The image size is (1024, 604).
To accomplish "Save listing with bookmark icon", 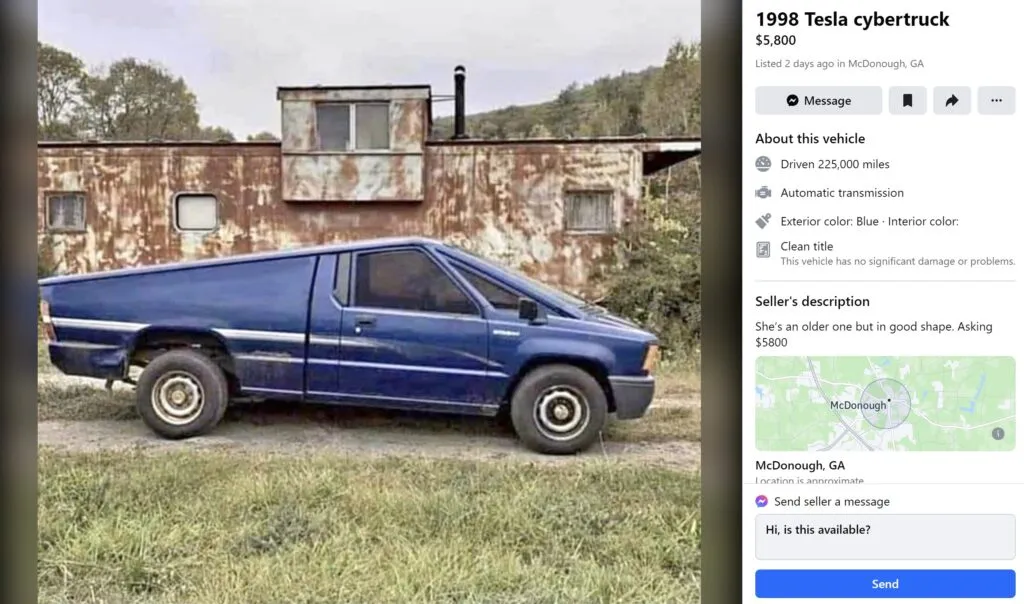I will [907, 101].
